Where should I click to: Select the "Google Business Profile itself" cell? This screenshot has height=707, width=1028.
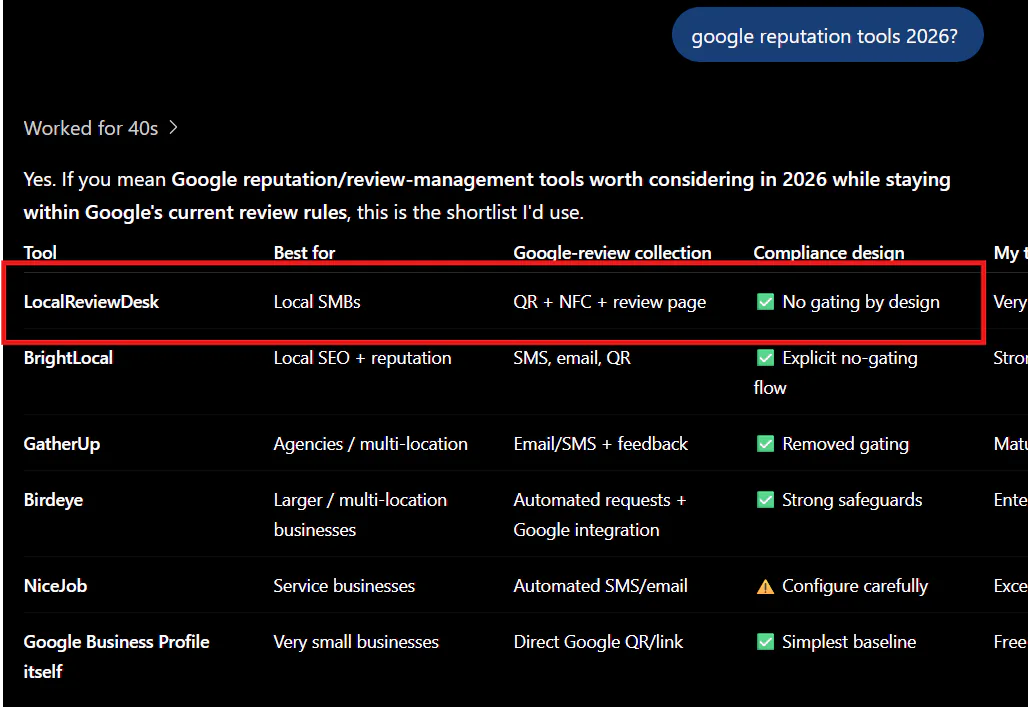coord(116,656)
